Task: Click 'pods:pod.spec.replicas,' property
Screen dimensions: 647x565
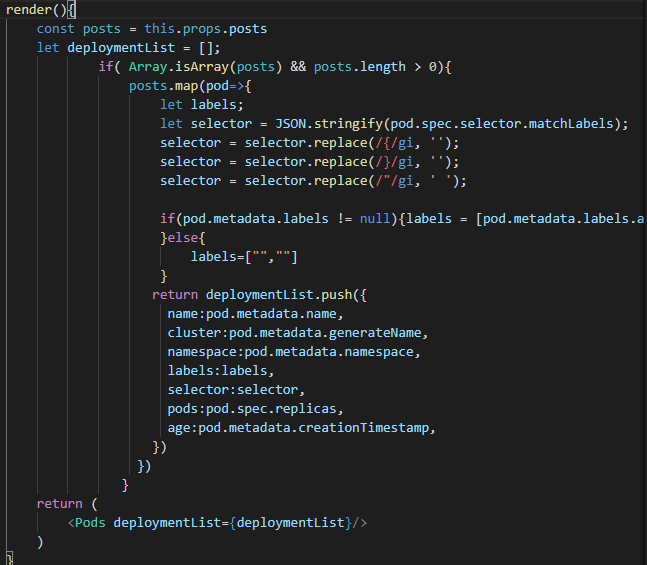Action: click(x=255, y=409)
